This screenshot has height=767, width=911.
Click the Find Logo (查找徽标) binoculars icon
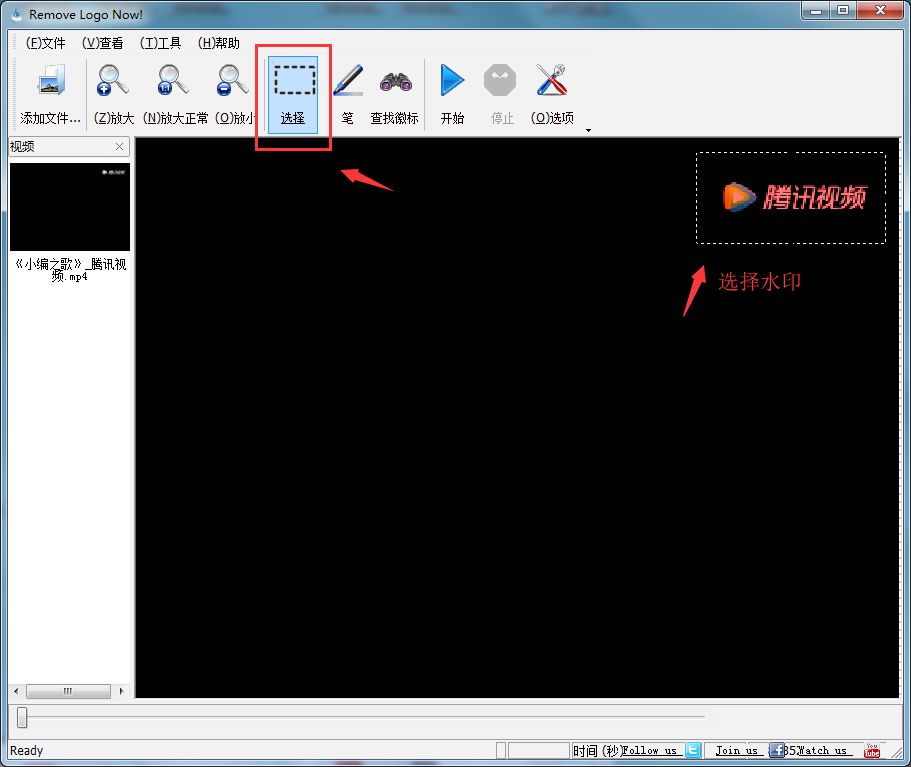396,83
